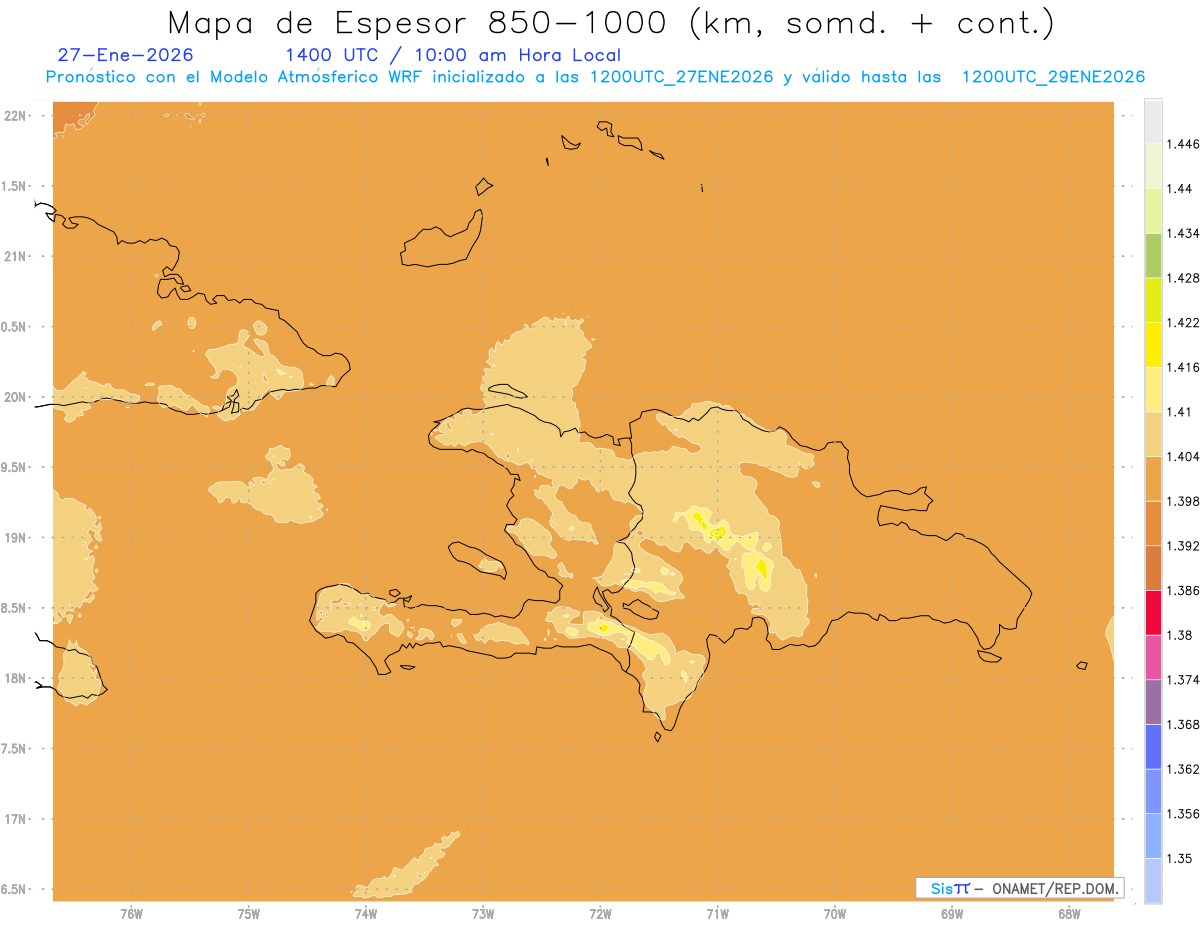Viewport: 1200px width, 927px height.
Task: Click the 71W longitude label
Action: pyautogui.click(x=717, y=914)
